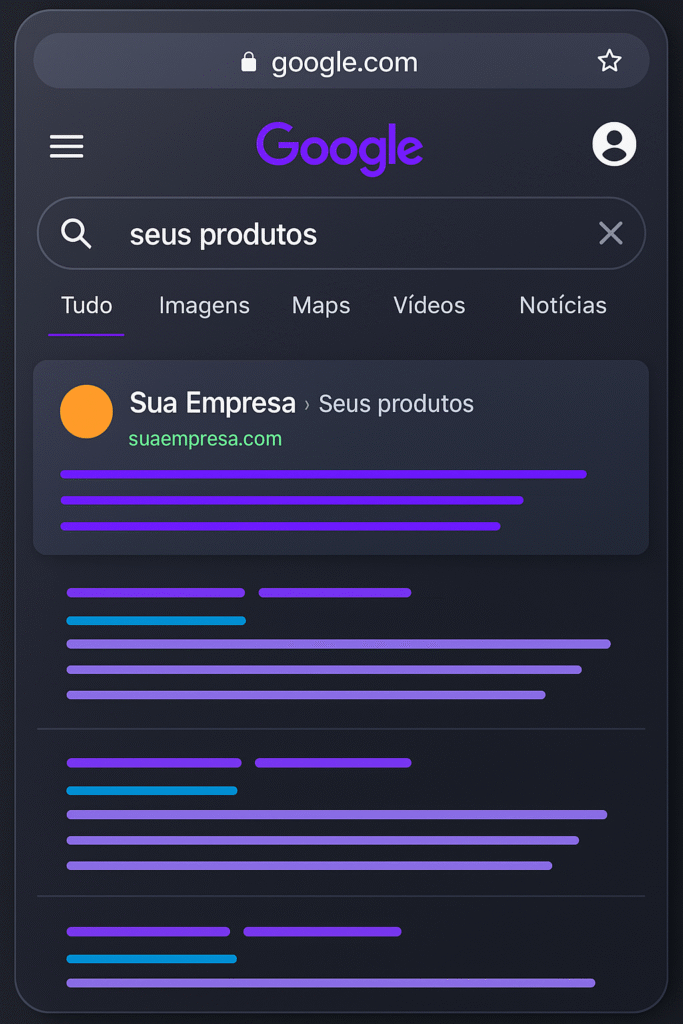Click the seus produtos search field
The image size is (683, 1024).
pos(341,233)
